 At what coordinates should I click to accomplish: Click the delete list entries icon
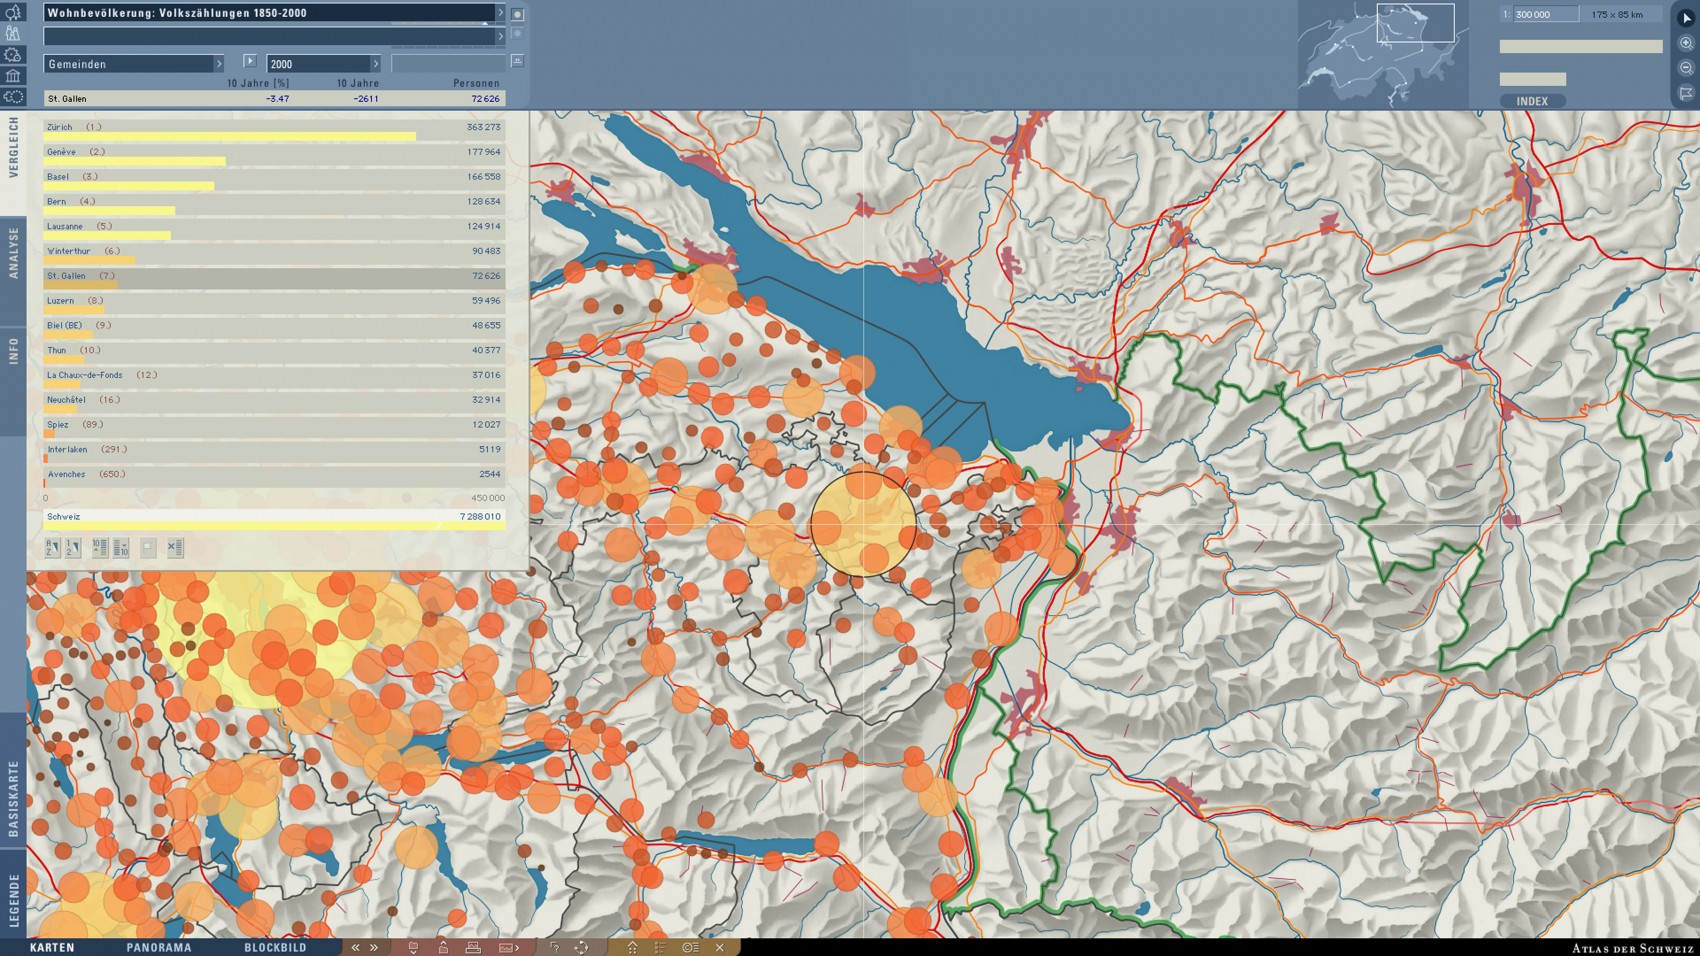point(175,547)
